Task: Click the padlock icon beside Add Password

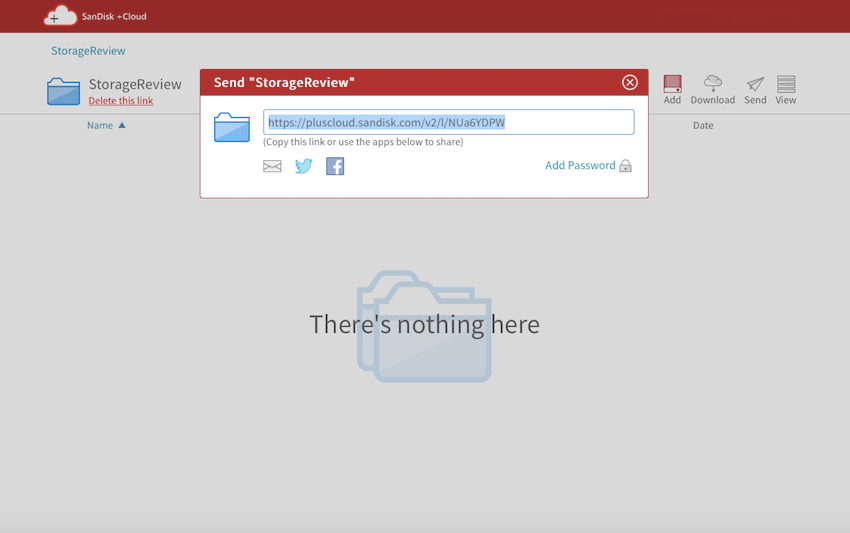Action: tap(626, 165)
